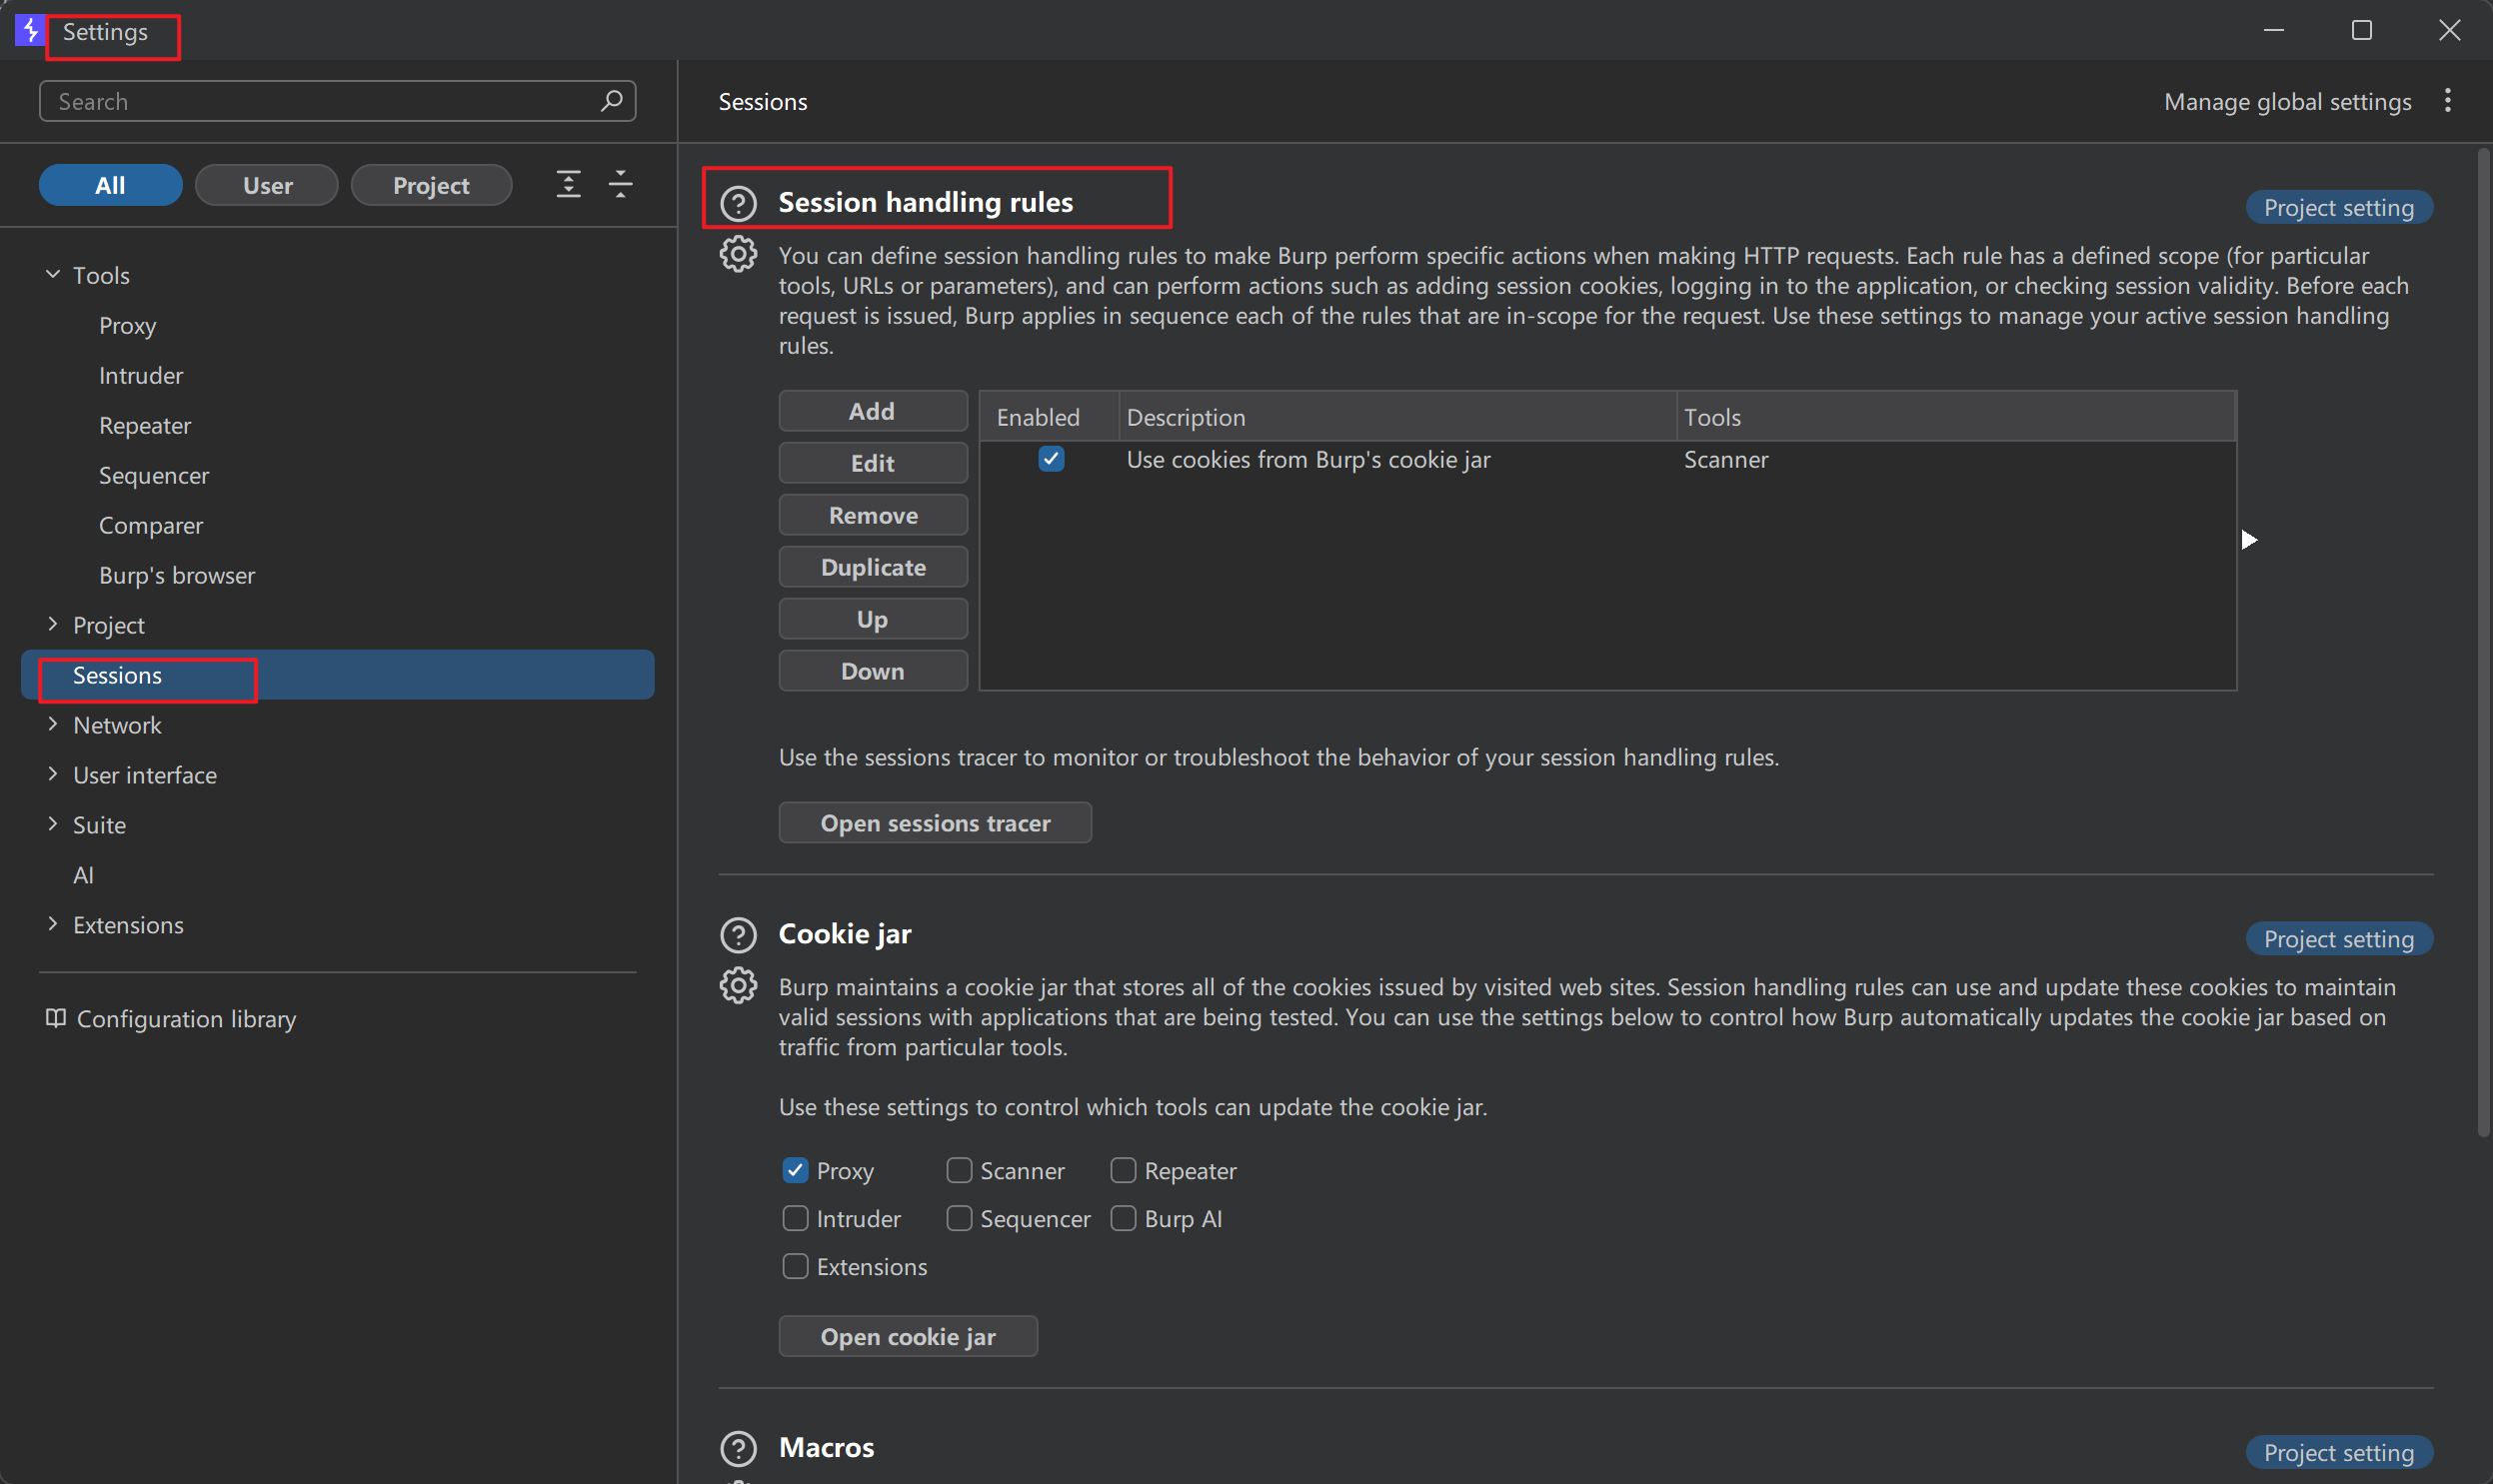Click the help icon beside Macros
Viewport: 2493px width, 1484px height.
click(738, 1448)
